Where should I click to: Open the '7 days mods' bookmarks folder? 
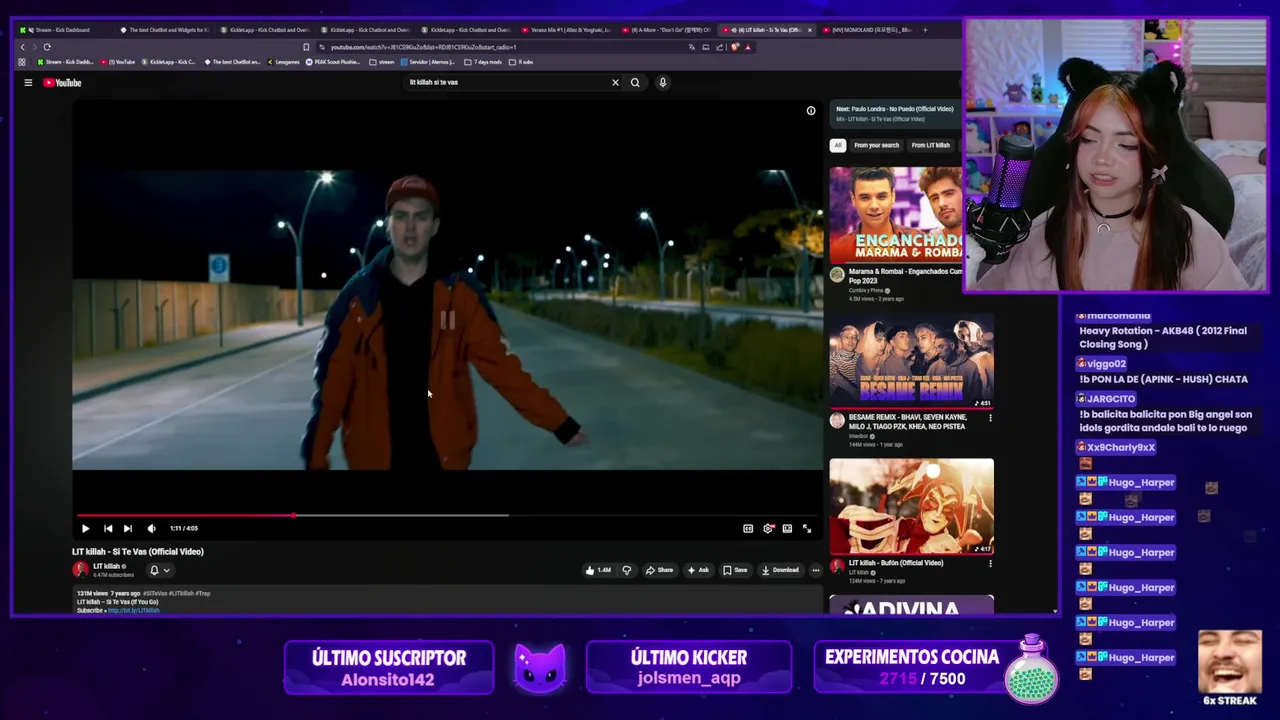click(x=485, y=62)
